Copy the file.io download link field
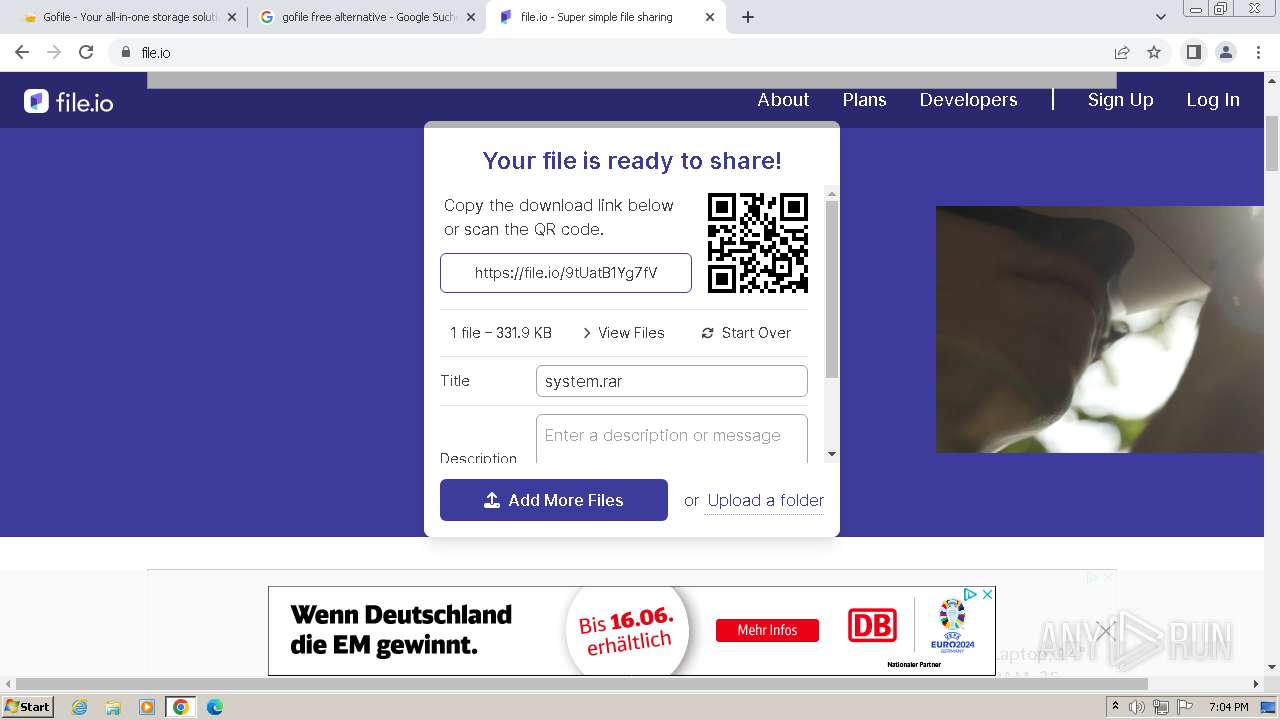The width and height of the screenshot is (1280, 720). click(x=566, y=273)
